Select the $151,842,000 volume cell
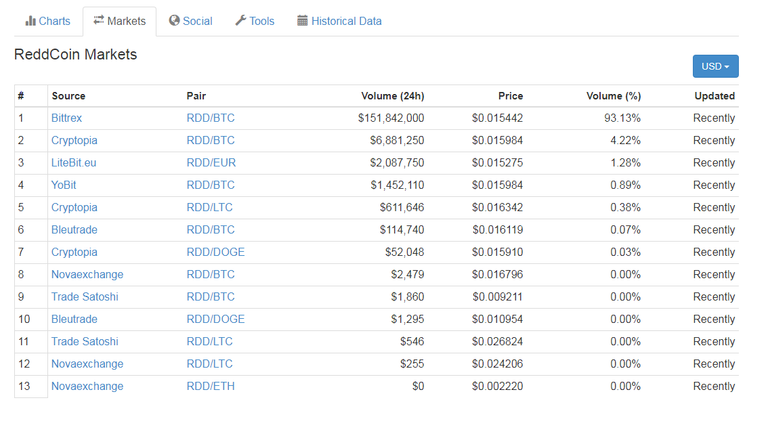768x423 pixels. pyautogui.click(x=391, y=118)
